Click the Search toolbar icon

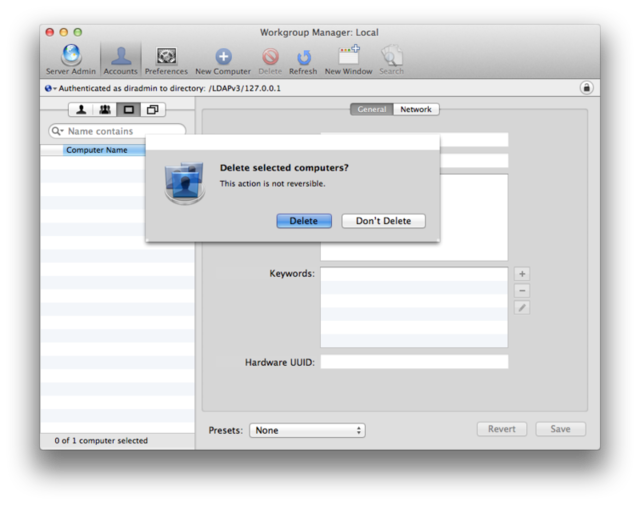coord(391,60)
